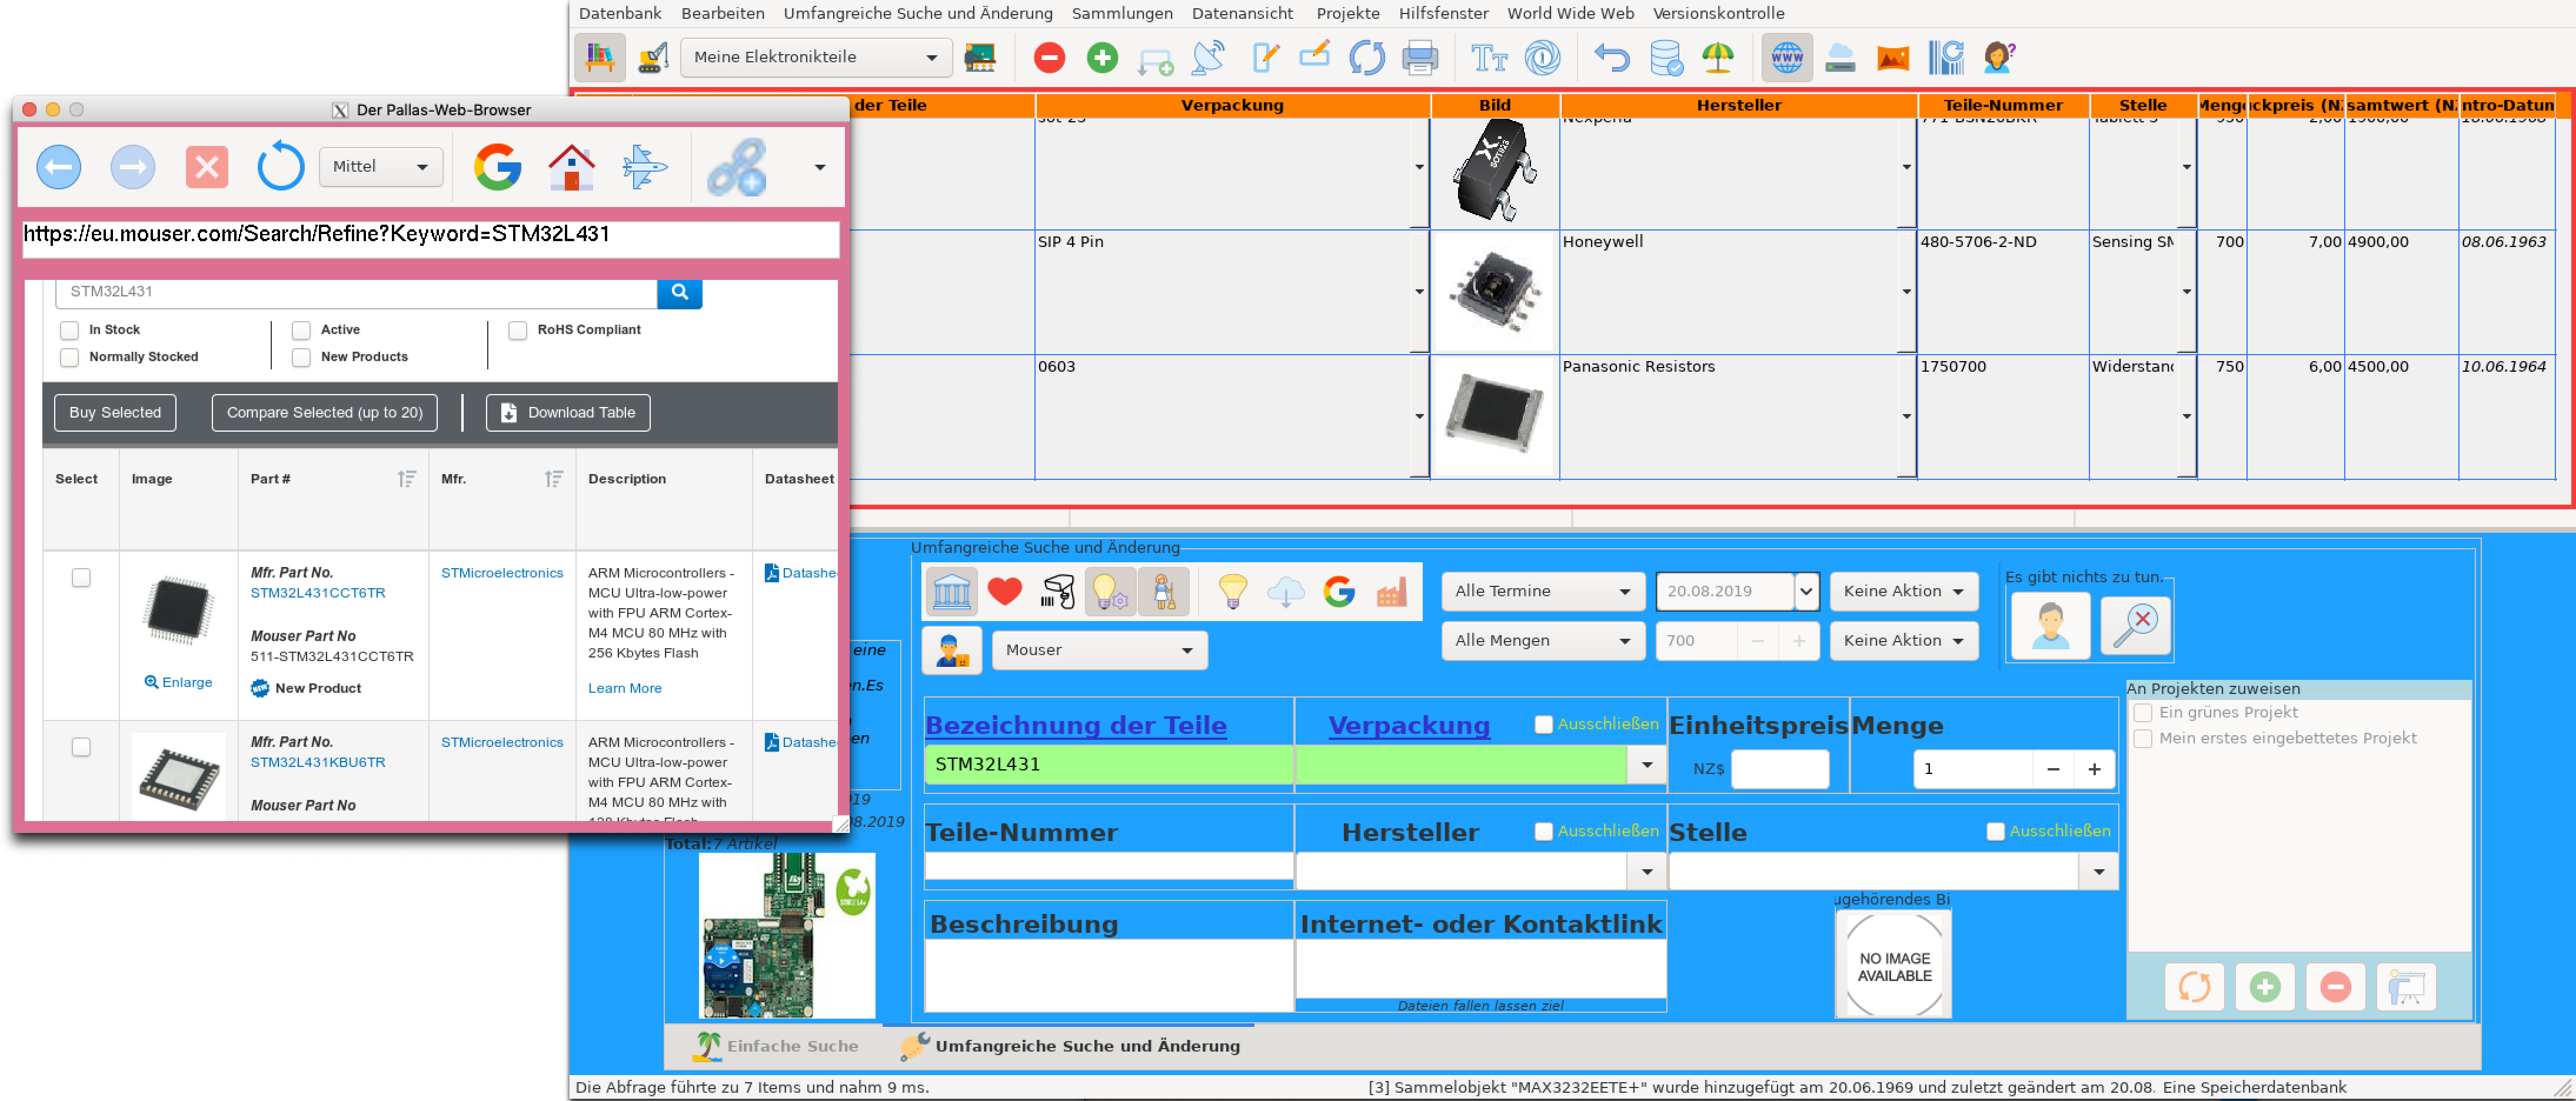Expand Stelle combo box dropdown arrow
Viewport: 2576px width, 1101px height.
tap(2099, 872)
